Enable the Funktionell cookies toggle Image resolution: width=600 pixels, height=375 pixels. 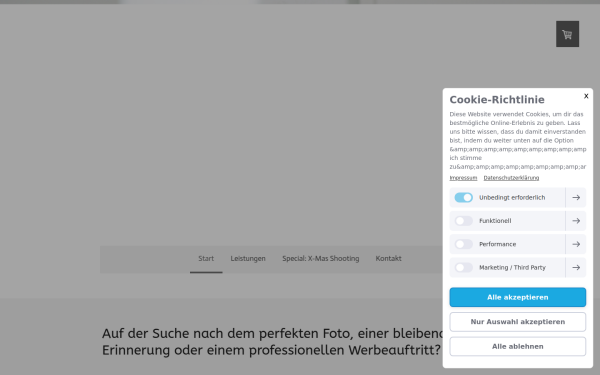tap(463, 221)
